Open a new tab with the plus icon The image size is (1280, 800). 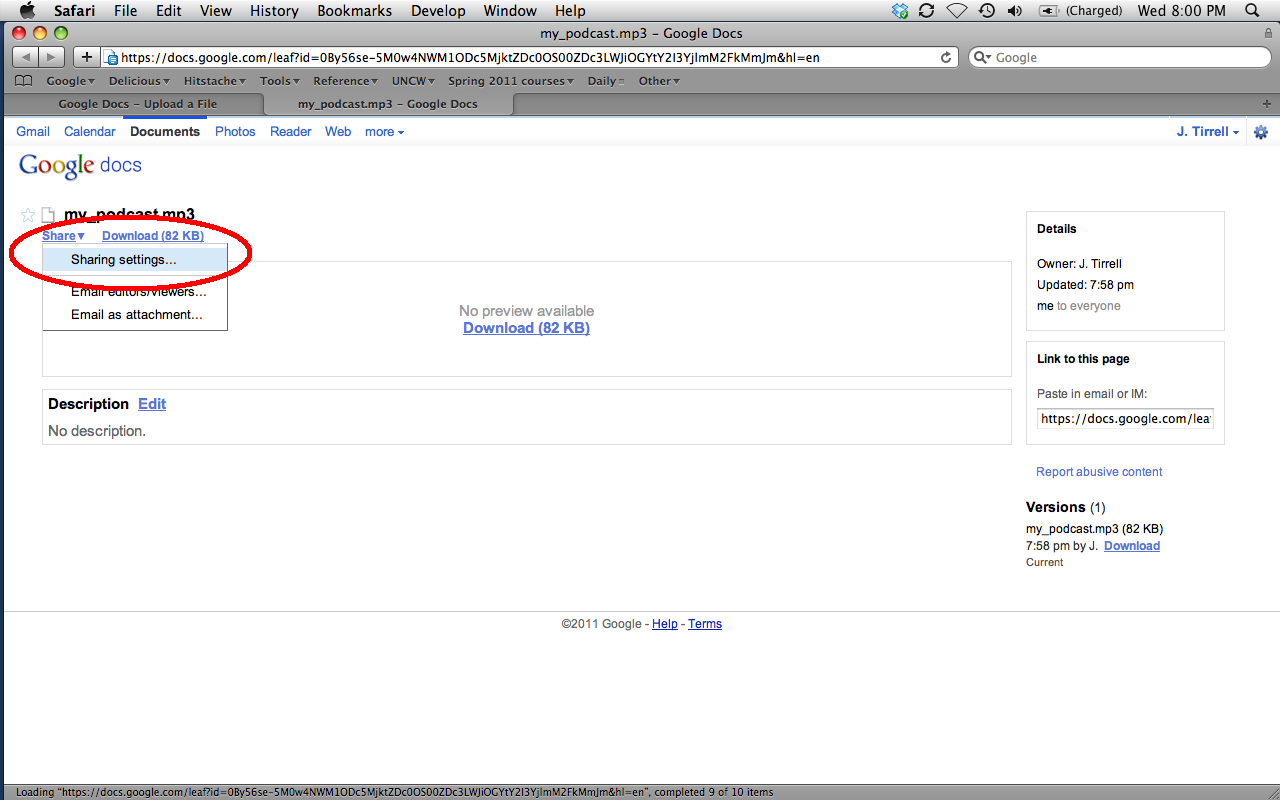[1267, 104]
